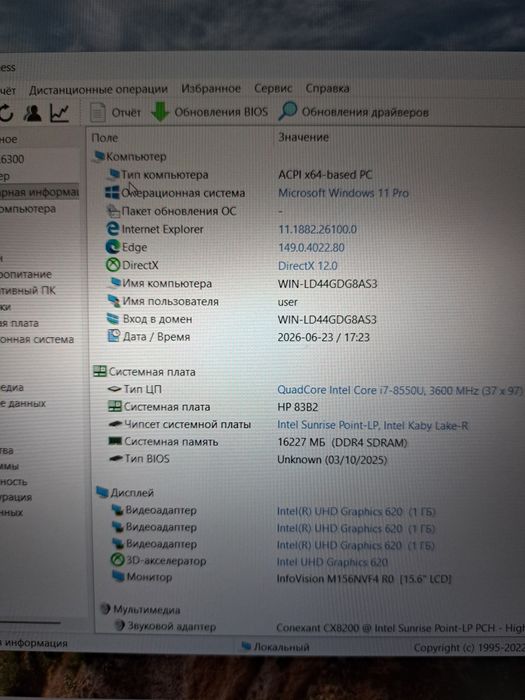Click Обновления драйверов toolbar button
Image resolution: width=525 pixels, height=700 pixels.
click(354, 112)
